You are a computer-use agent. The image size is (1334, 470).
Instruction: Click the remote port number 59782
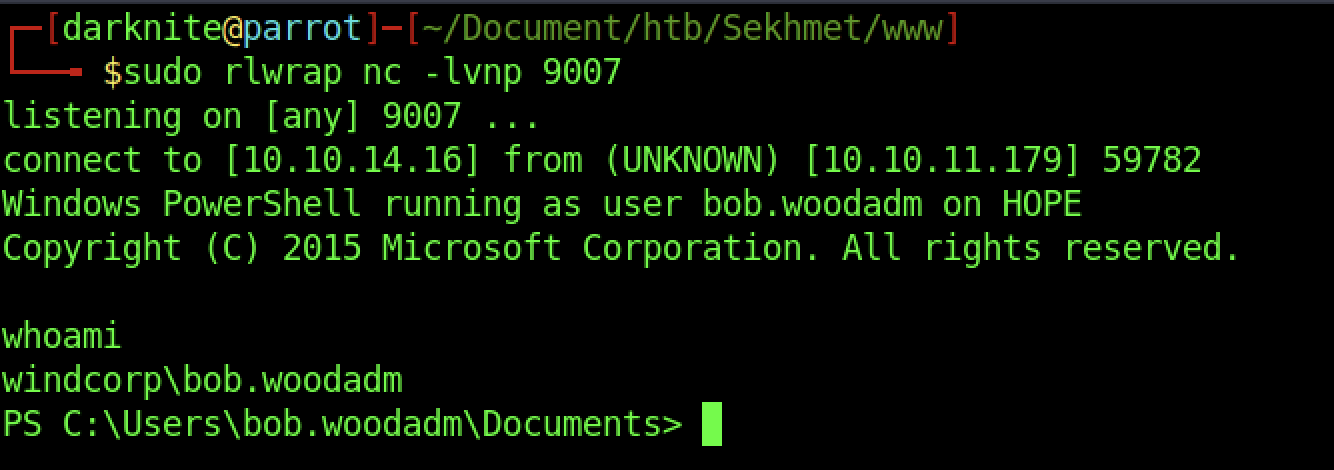1152,160
